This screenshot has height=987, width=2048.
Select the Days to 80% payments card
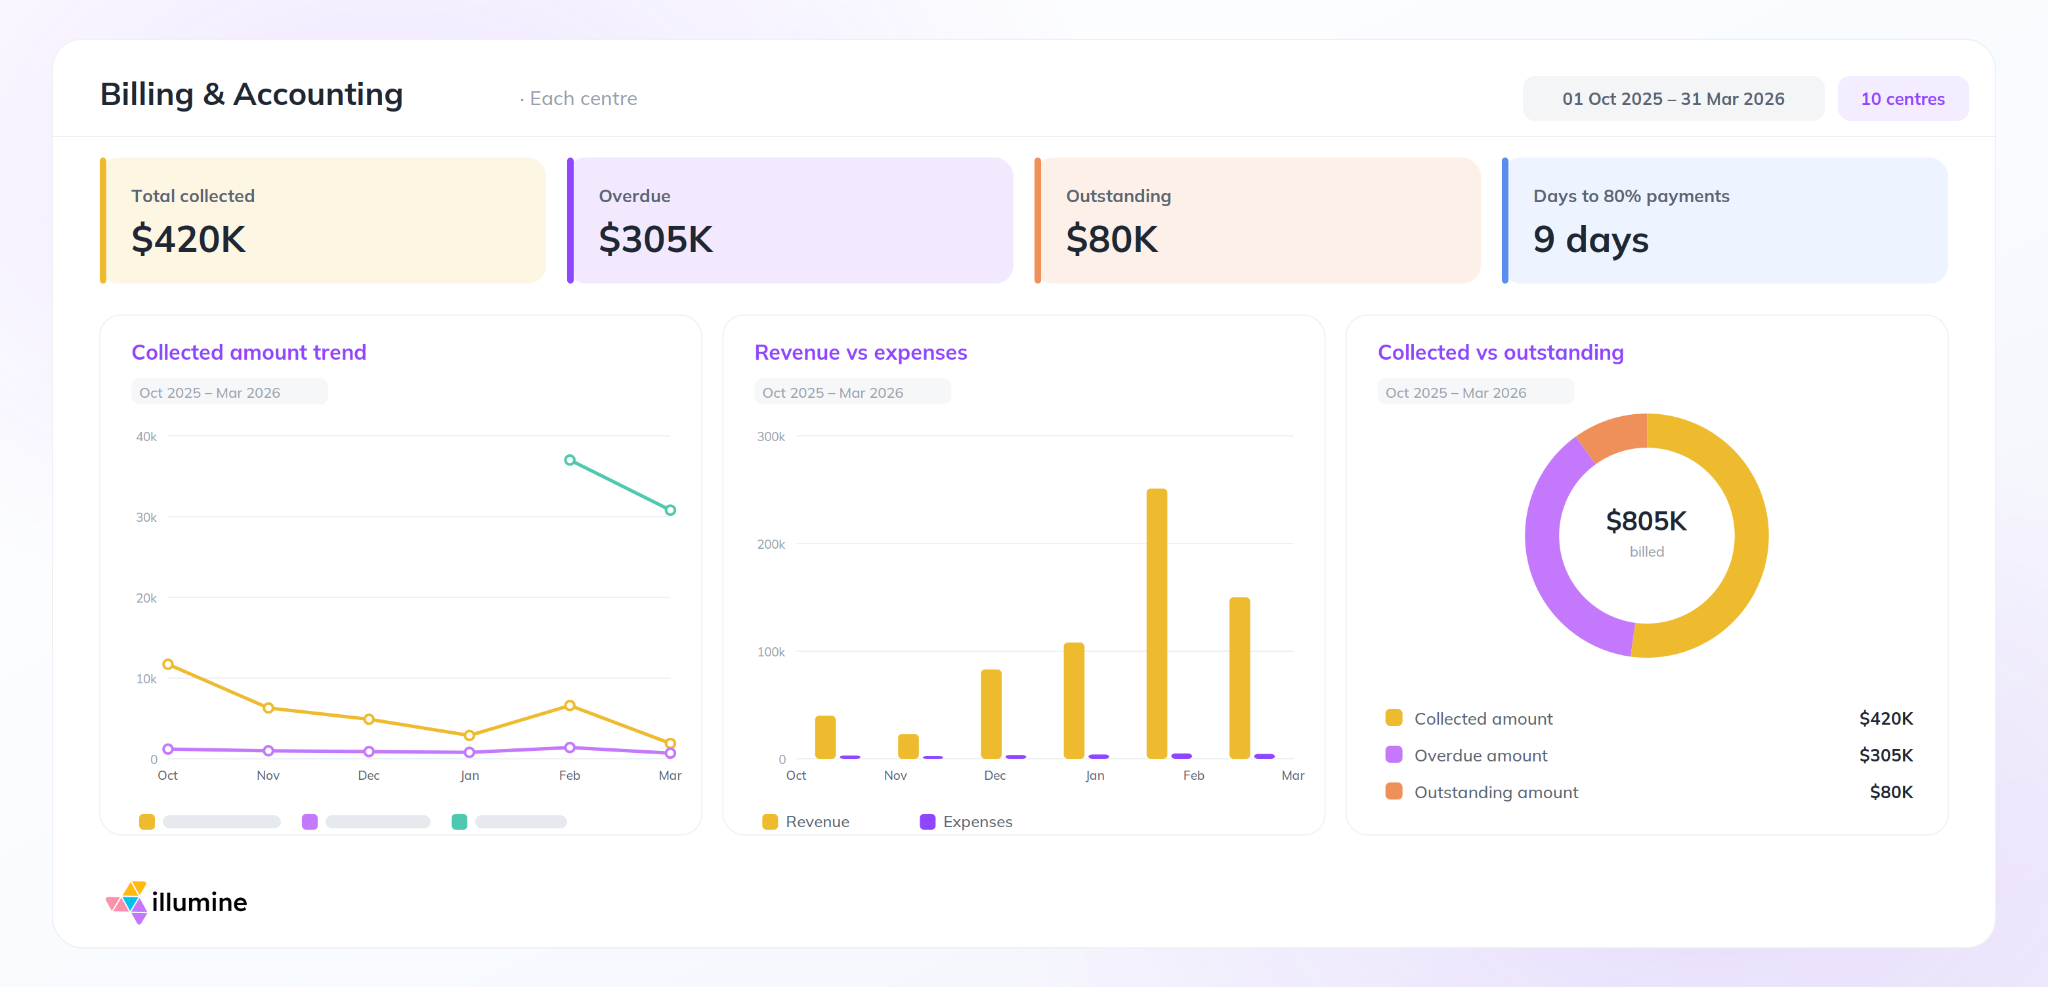tap(1725, 220)
